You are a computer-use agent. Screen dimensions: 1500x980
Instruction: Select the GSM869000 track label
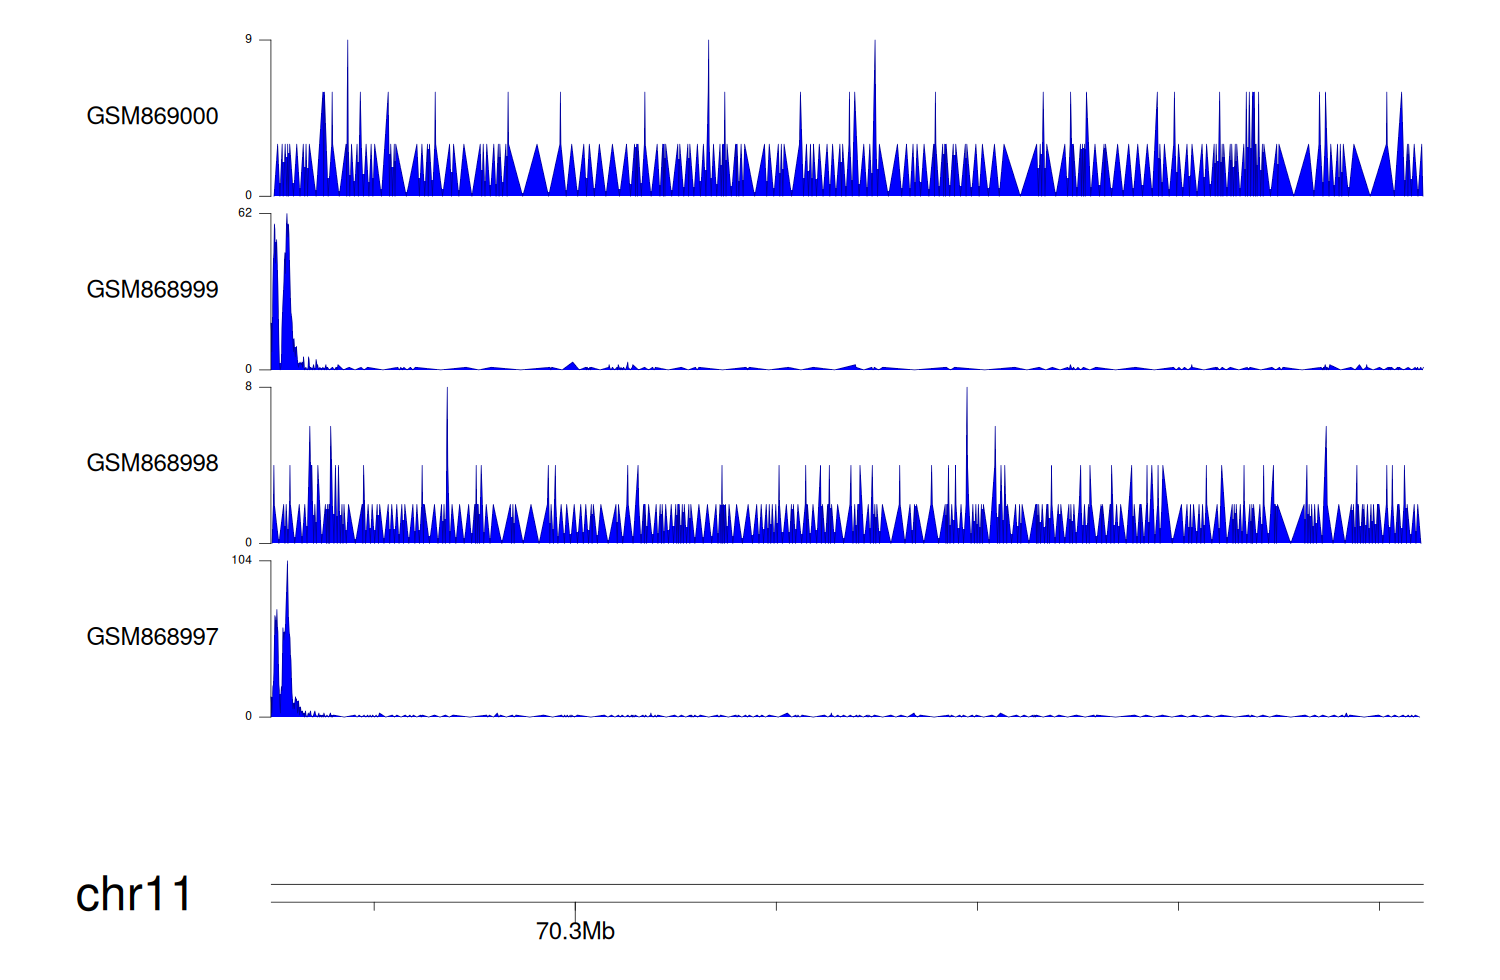tap(152, 116)
